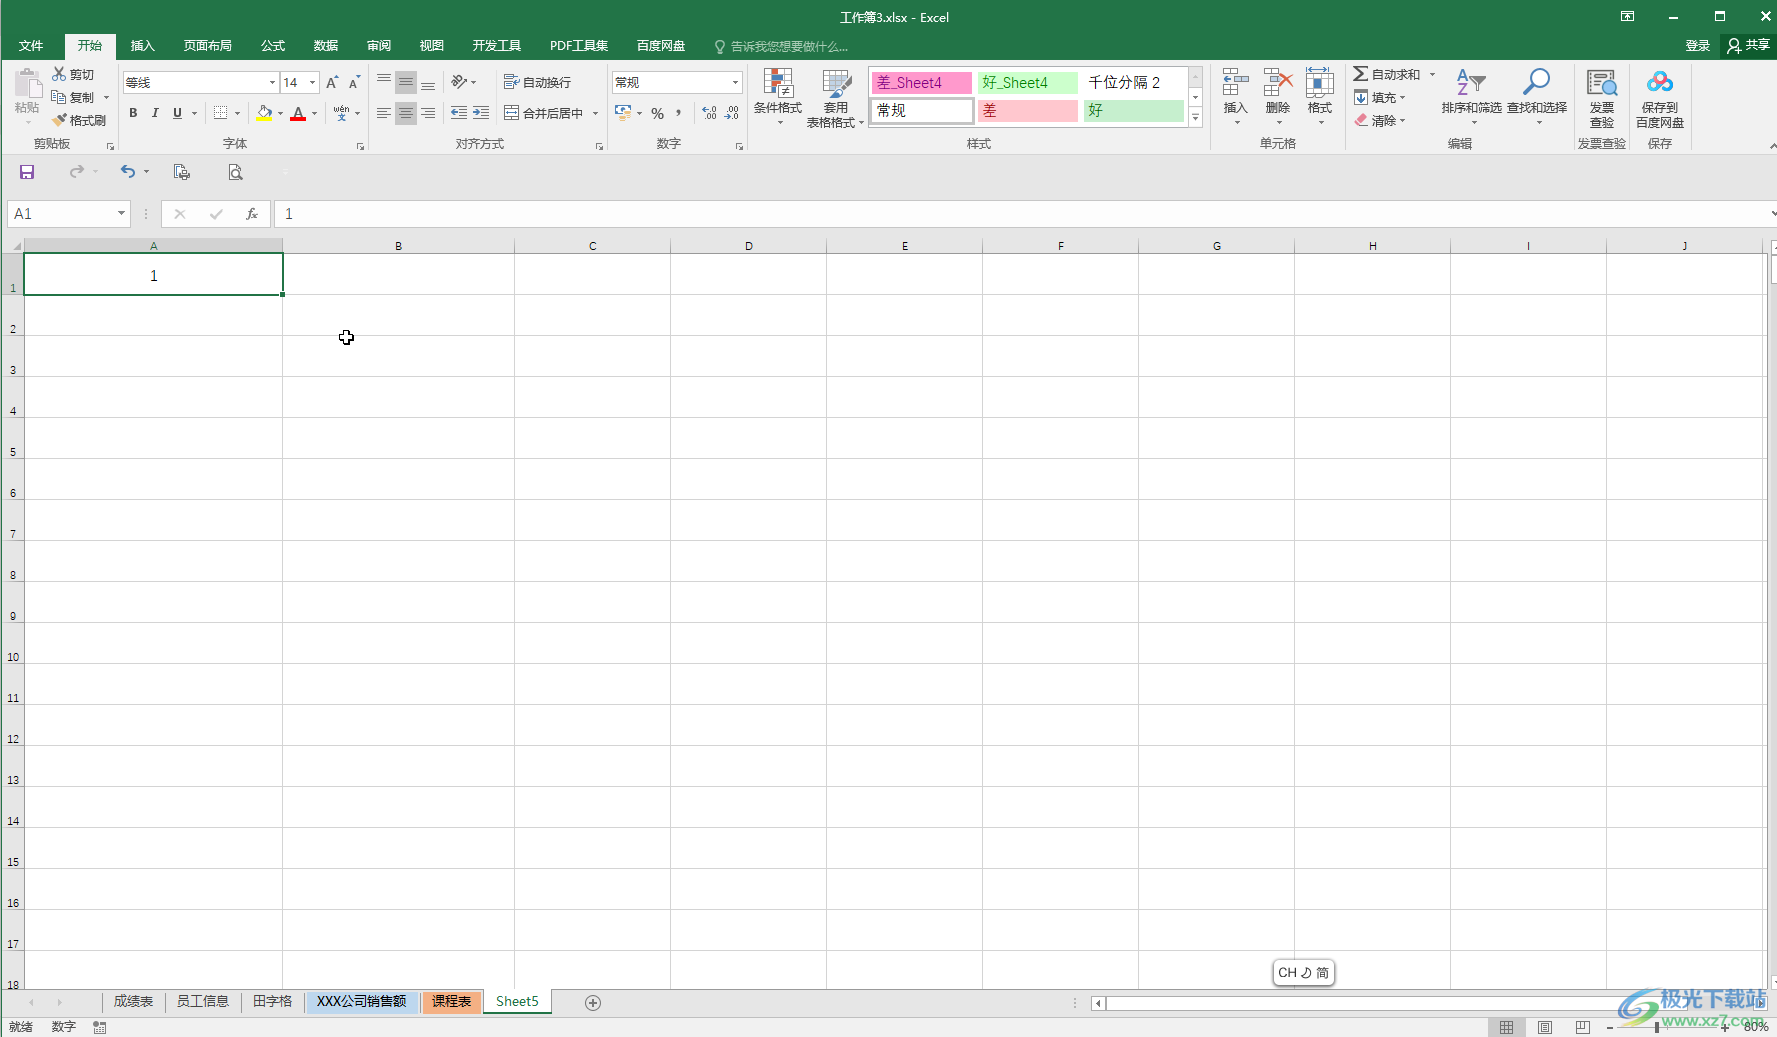The image size is (1777, 1037).
Task: Click the print preview icon in quick toolbar
Action: [235, 172]
